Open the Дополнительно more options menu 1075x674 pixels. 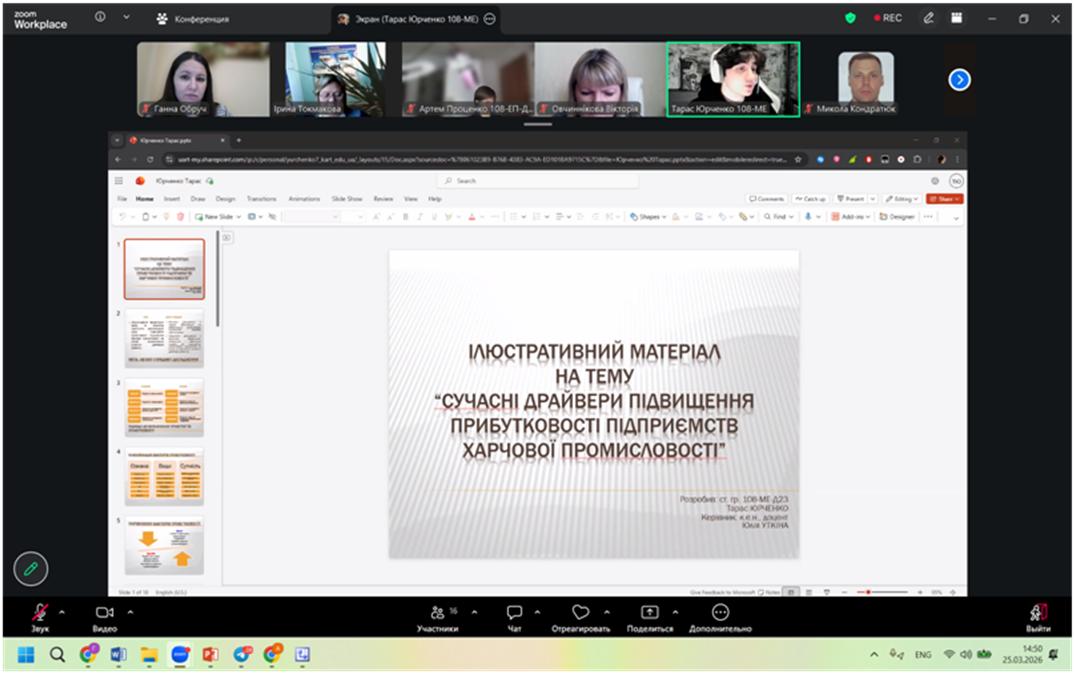(720, 613)
